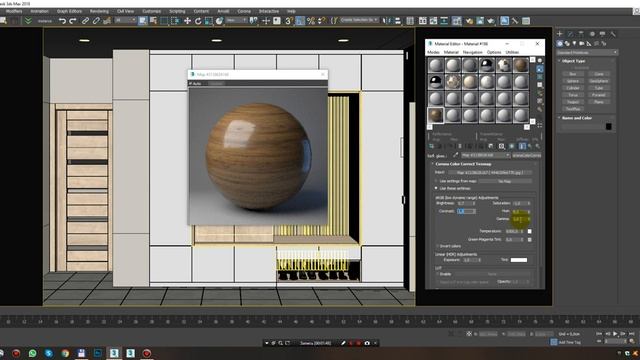Collapse the Object Type rollout
Image resolution: width=640 pixels, height=360 pixels.
coord(573,61)
